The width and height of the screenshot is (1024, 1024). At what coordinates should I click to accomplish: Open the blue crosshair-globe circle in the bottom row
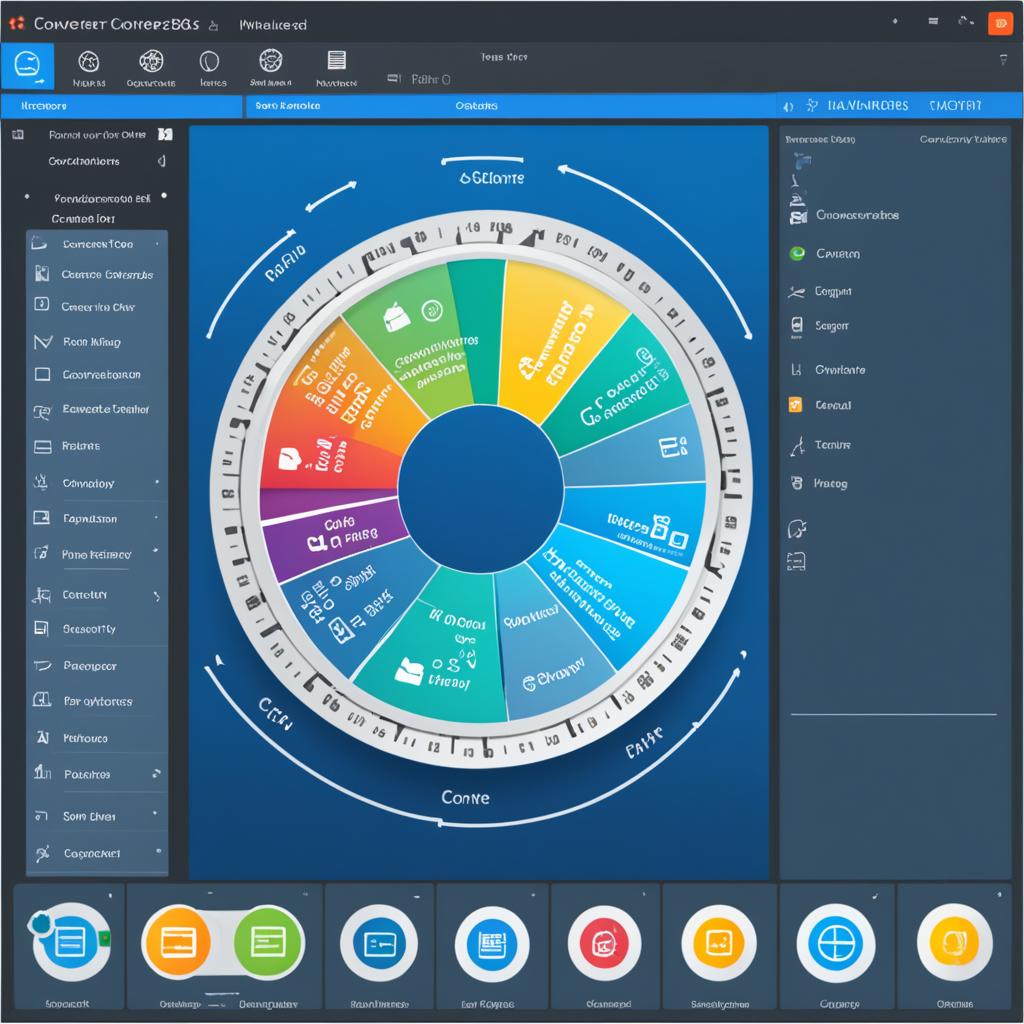pyautogui.click(x=835, y=943)
